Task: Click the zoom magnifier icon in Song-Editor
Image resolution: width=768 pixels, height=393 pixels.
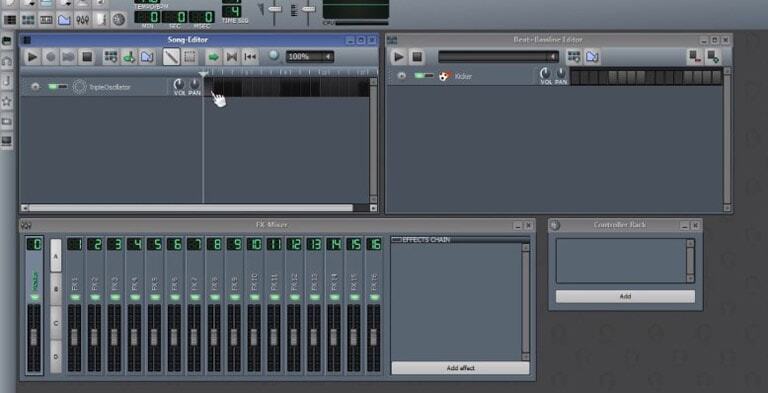Action: [274, 56]
